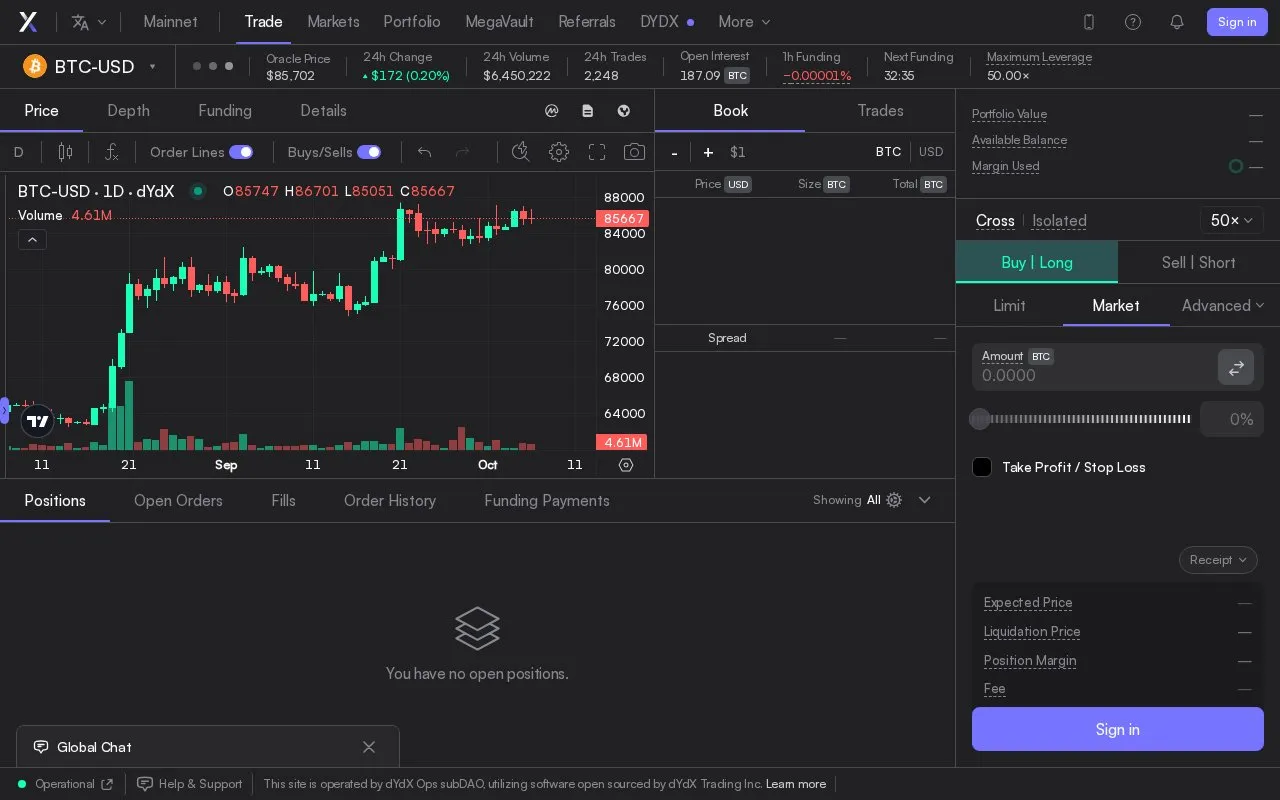1280x800 pixels.
Task: Open the language selector icon
Action: [89, 22]
